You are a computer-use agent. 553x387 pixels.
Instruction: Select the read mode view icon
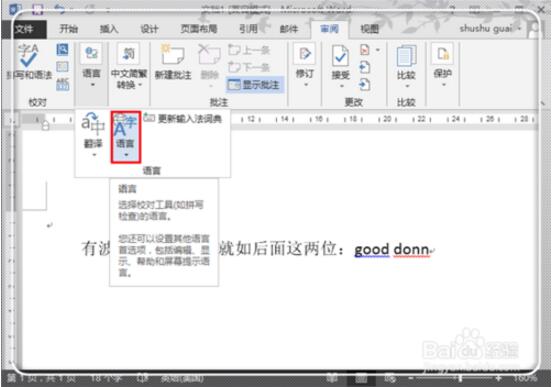(332, 379)
